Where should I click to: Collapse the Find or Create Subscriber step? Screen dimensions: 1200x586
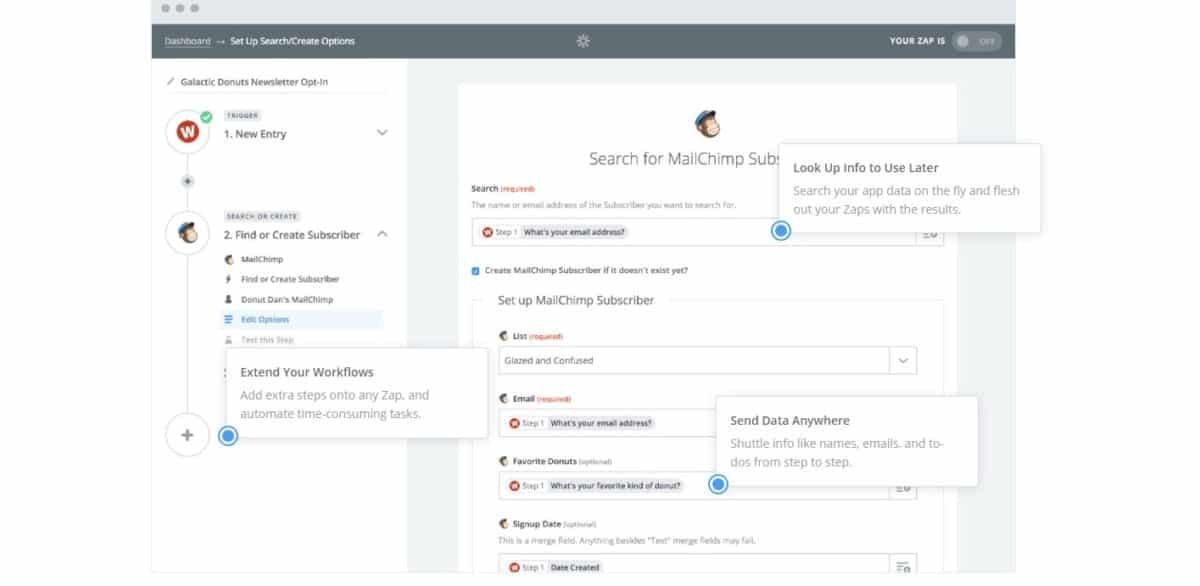pos(381,234)
